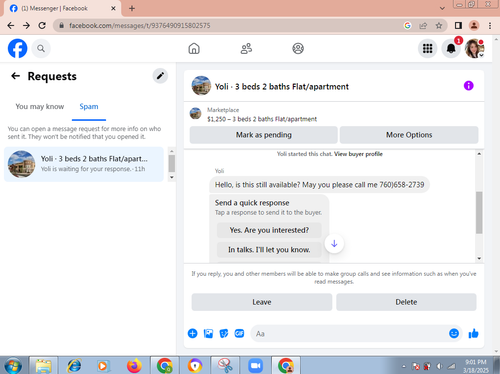Close the Messenger Facebook tab

point(113,8)
